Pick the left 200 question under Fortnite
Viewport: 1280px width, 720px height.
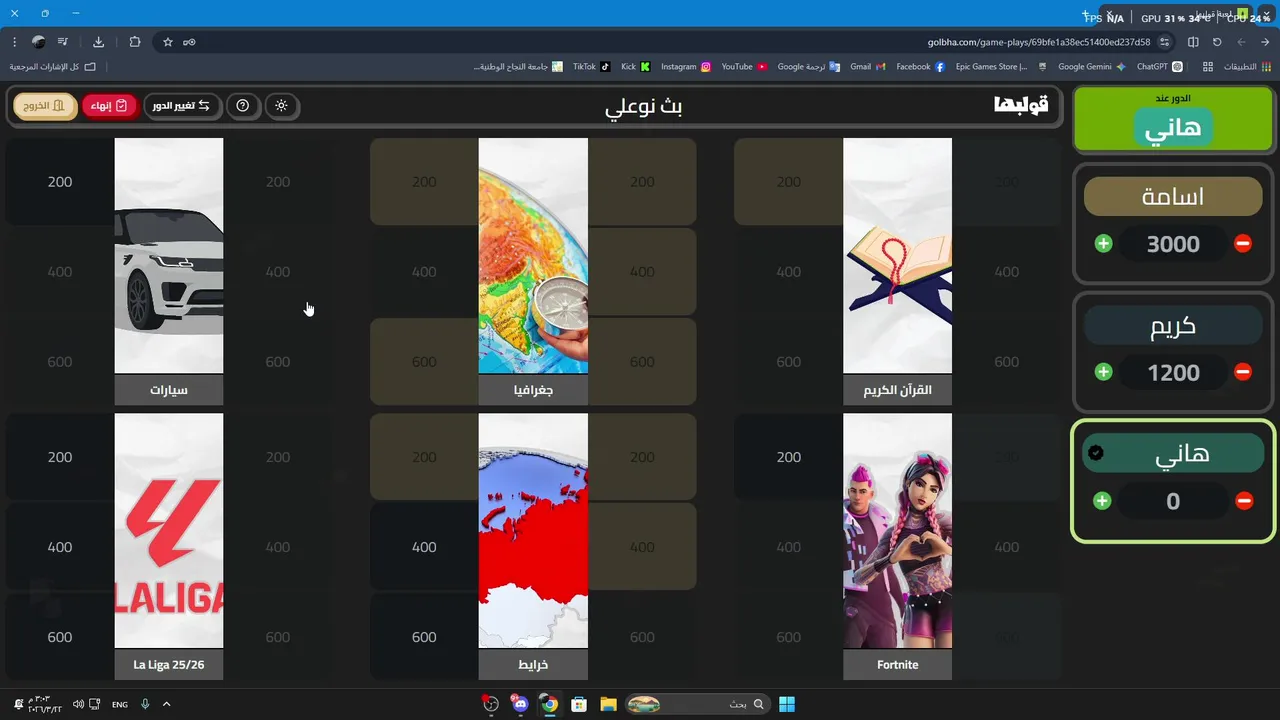click(788, 457)
